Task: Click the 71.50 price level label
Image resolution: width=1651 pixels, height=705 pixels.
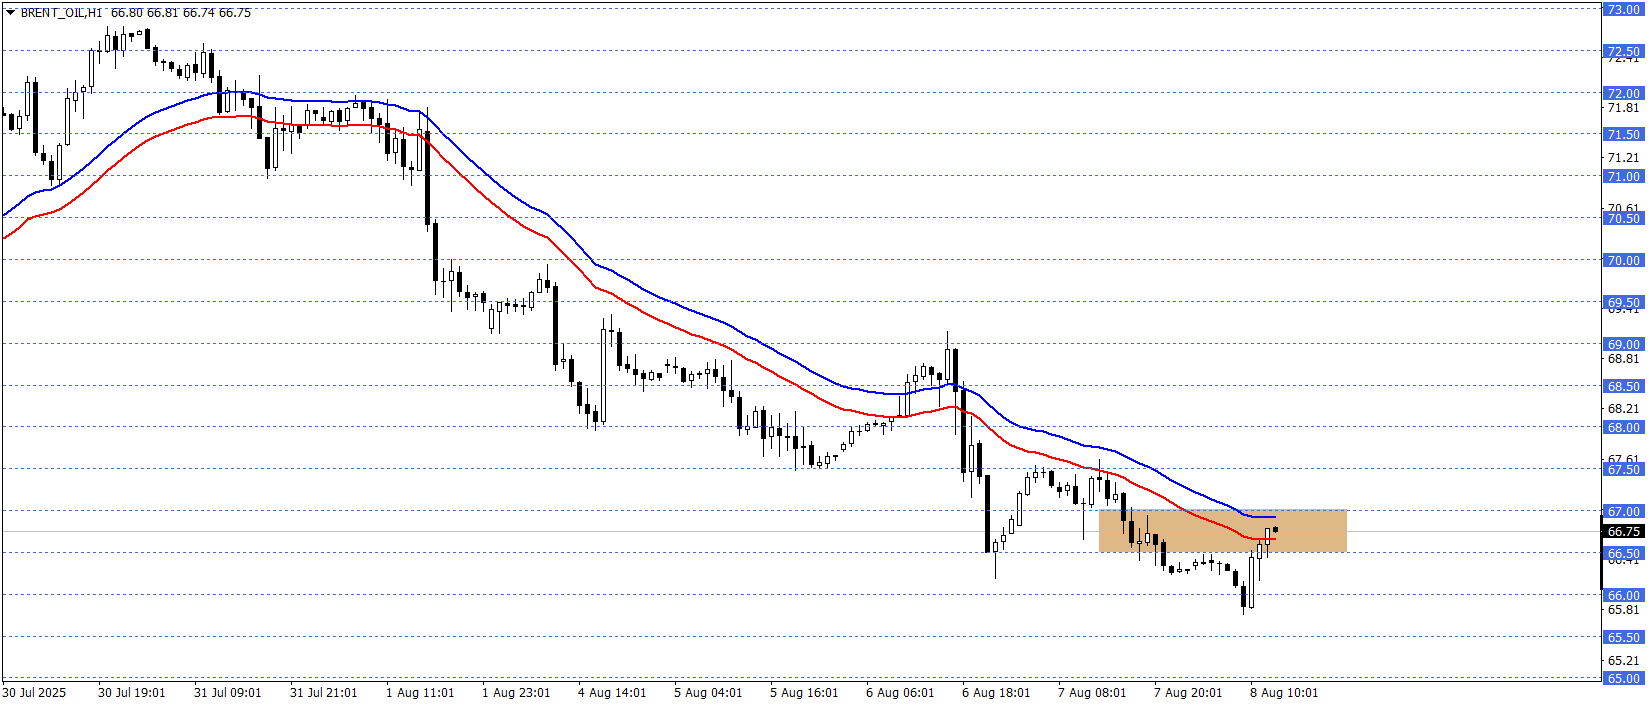Action: [x=1623, y=134]
